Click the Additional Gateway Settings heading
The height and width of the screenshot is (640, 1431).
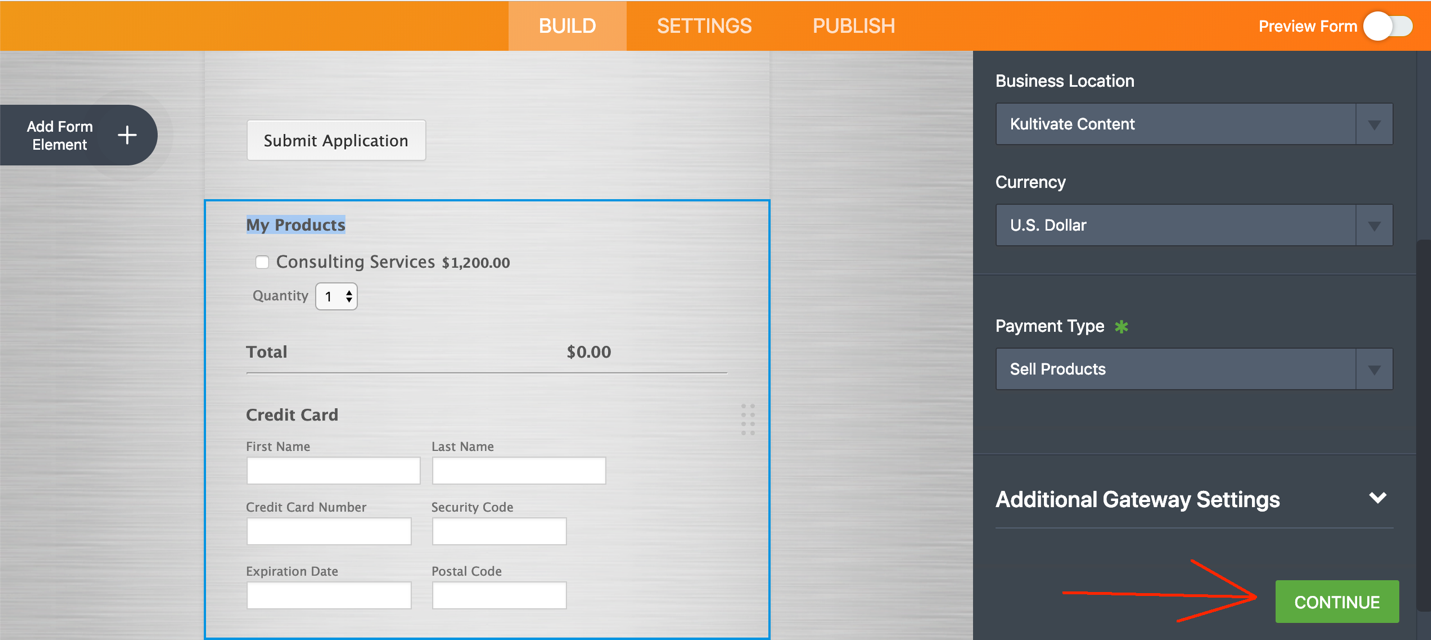(x=1138, y=499)
